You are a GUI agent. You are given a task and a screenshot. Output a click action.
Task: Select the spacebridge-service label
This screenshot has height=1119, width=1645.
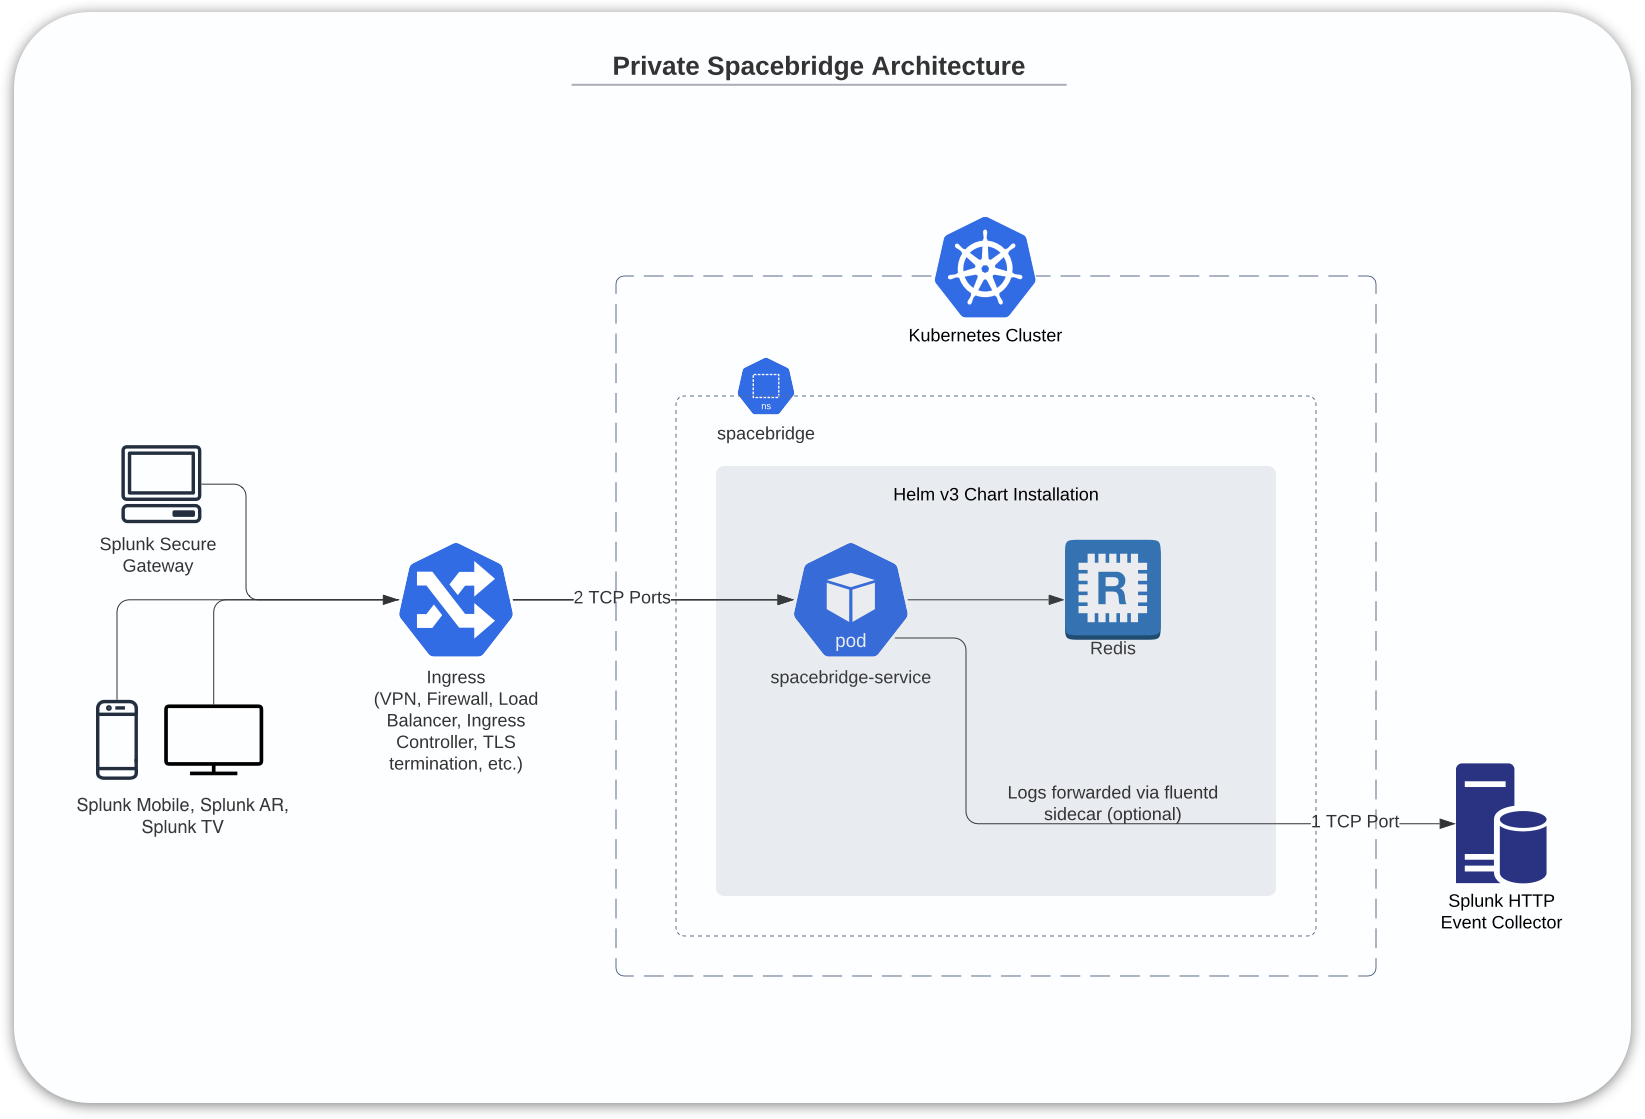pos(851,678)
